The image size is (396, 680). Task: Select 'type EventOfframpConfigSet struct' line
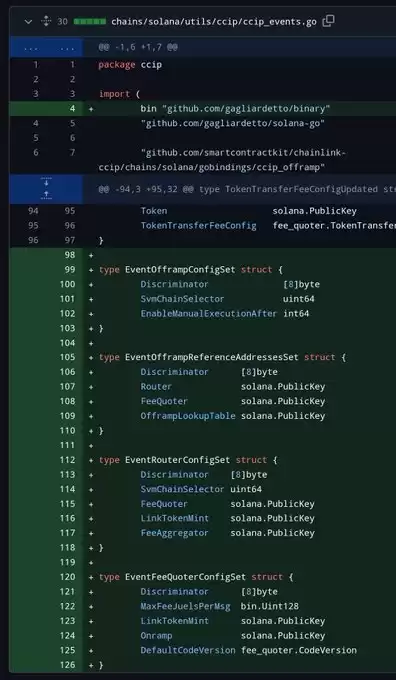[191, 270]
